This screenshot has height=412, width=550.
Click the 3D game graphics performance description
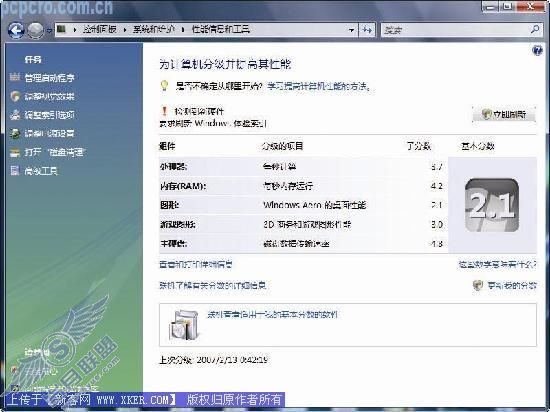click(x=307, y=224)
